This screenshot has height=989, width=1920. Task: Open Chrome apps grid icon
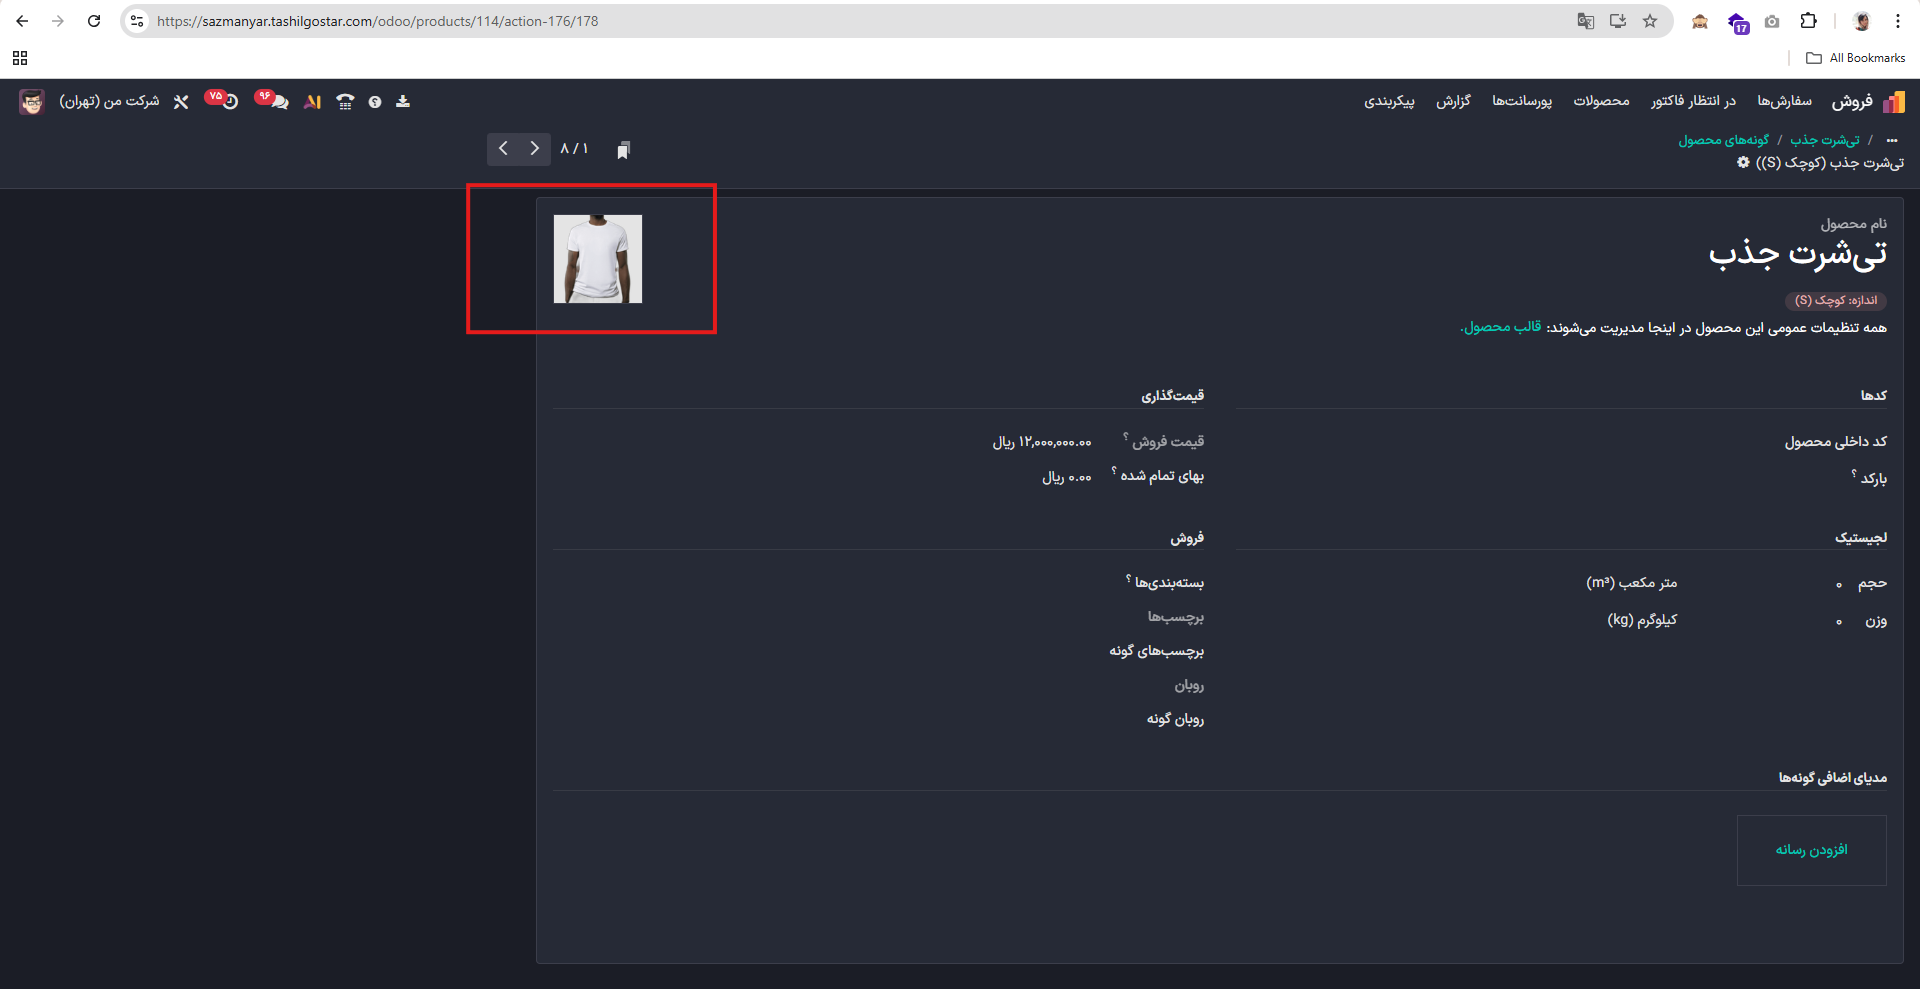pos(20,58)
